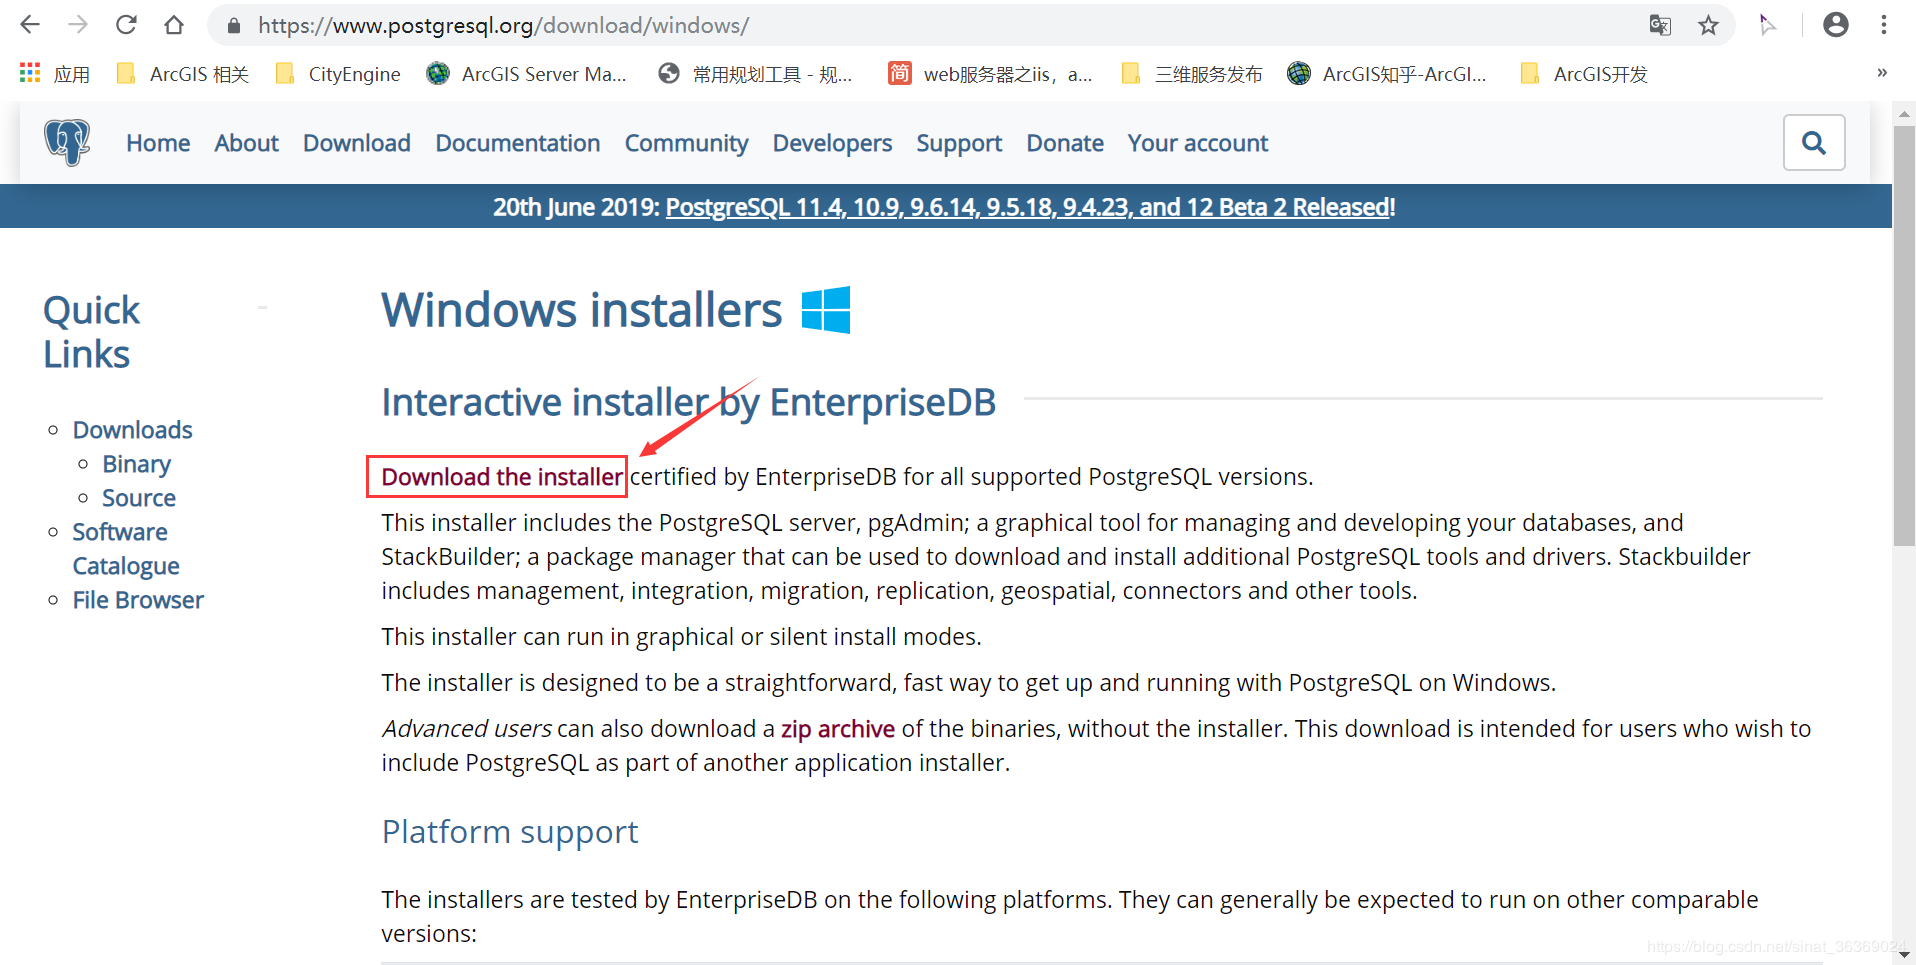The width and height of the screenshot is (1916, 965).
Task: Open the Apps grid shortcut in bookmarks bar
Action: [30, 73]
